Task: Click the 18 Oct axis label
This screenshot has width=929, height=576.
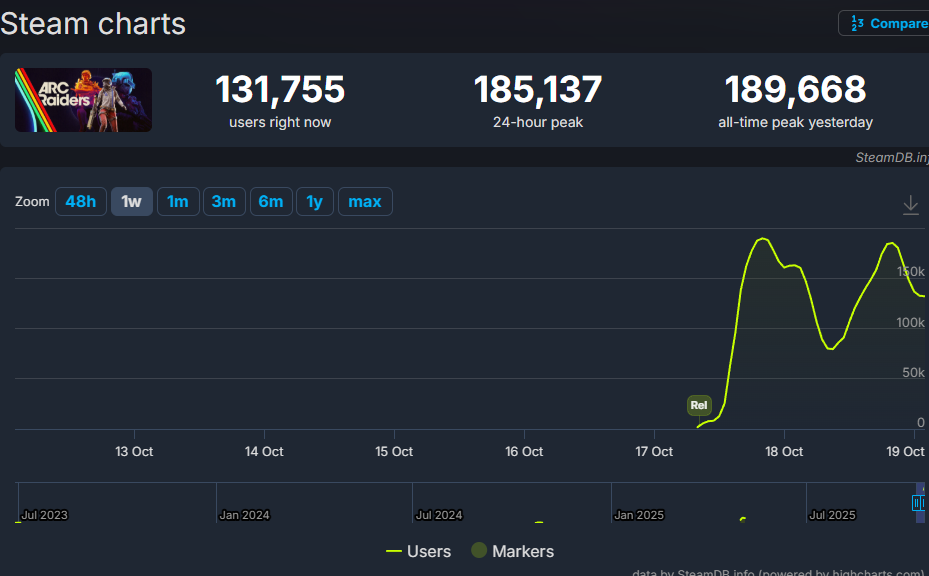Action: [x=784, y=452]
